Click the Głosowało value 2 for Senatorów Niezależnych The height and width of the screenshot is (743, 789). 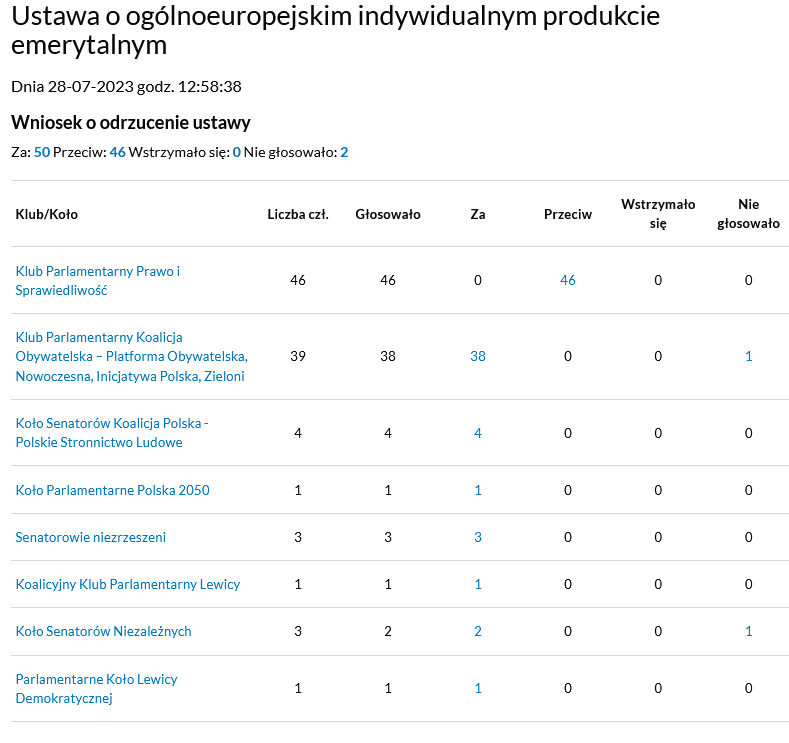[x=388, y=631]
